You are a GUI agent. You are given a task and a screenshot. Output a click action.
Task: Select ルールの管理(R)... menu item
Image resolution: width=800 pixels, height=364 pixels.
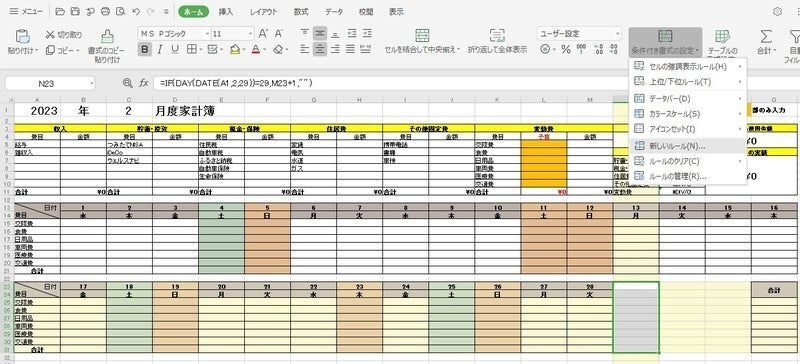tap(688, 176)
